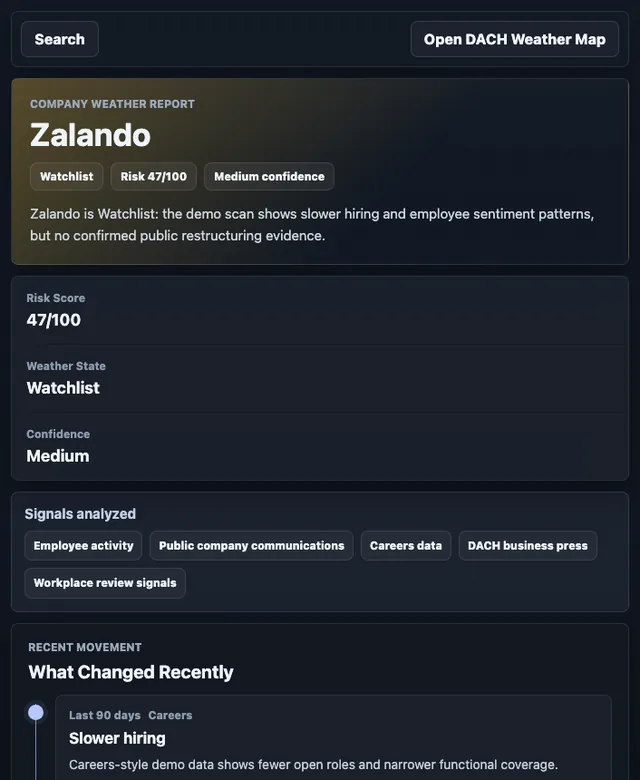The height and width of the screenshot is (780, 640).
Task: Open DACH Weather Map
Action: point(515,39)
